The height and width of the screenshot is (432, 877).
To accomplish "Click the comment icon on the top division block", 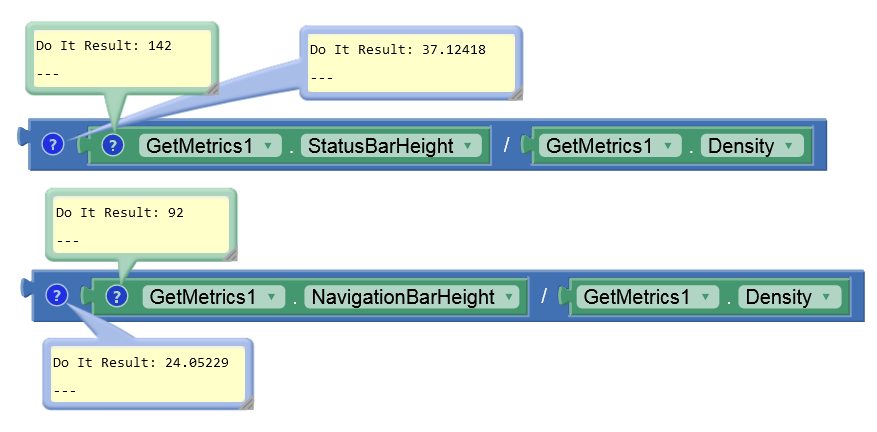I will (x=53, y=145).
